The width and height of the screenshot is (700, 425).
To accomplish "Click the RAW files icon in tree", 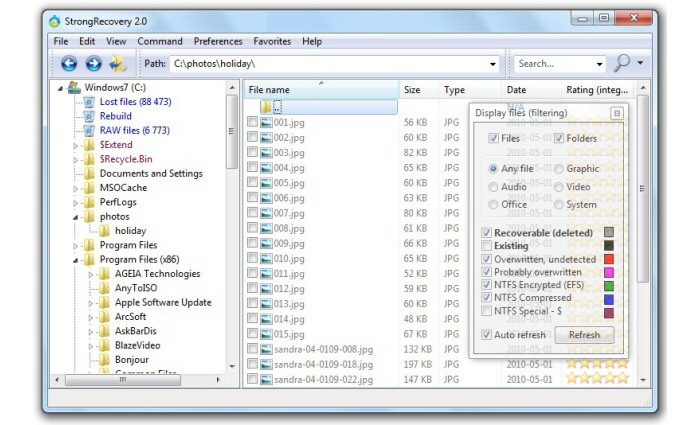I will coord(88,130).
